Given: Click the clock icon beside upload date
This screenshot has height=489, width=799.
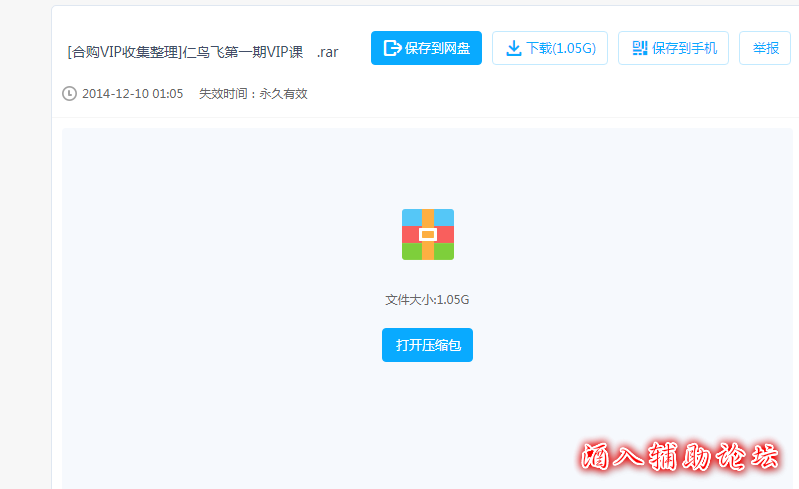Looking at the screenshot, I should pyautogui.click(x=69, y=94).
